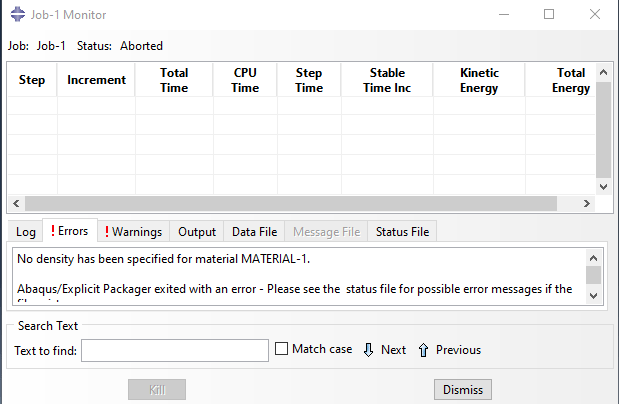Click the 'Aborted' status text

coord(141,46)
